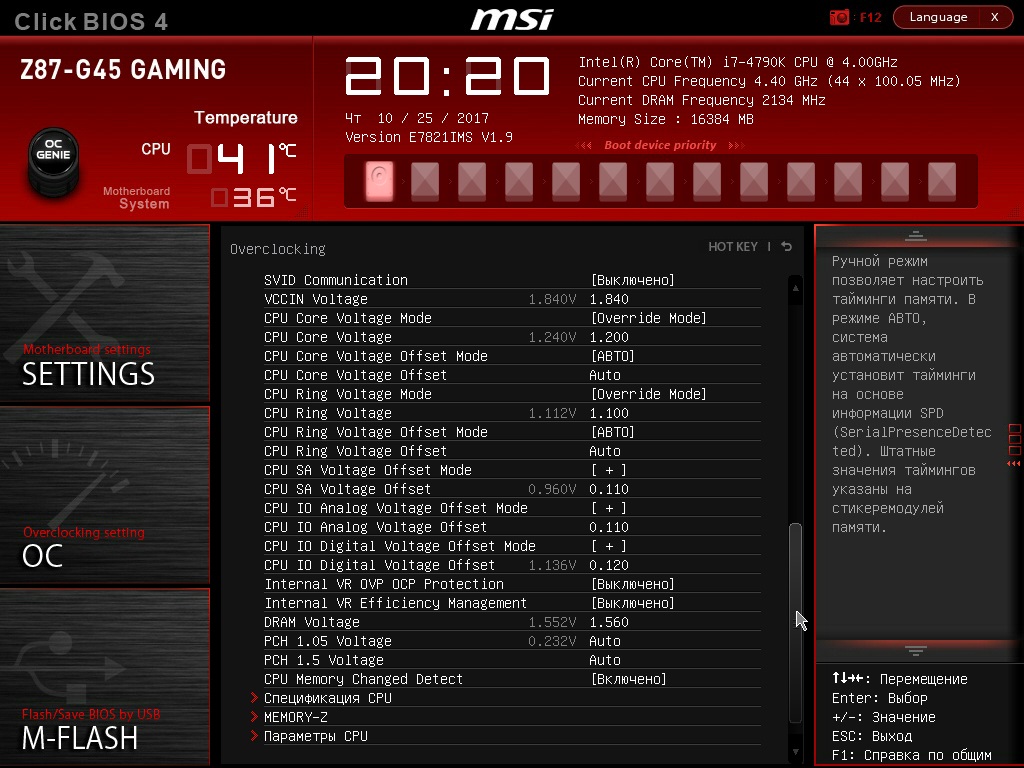The image size is (1024, 768).
Task: Edit VCCIN Voltage value 1.840
Action: pos(609,299)
